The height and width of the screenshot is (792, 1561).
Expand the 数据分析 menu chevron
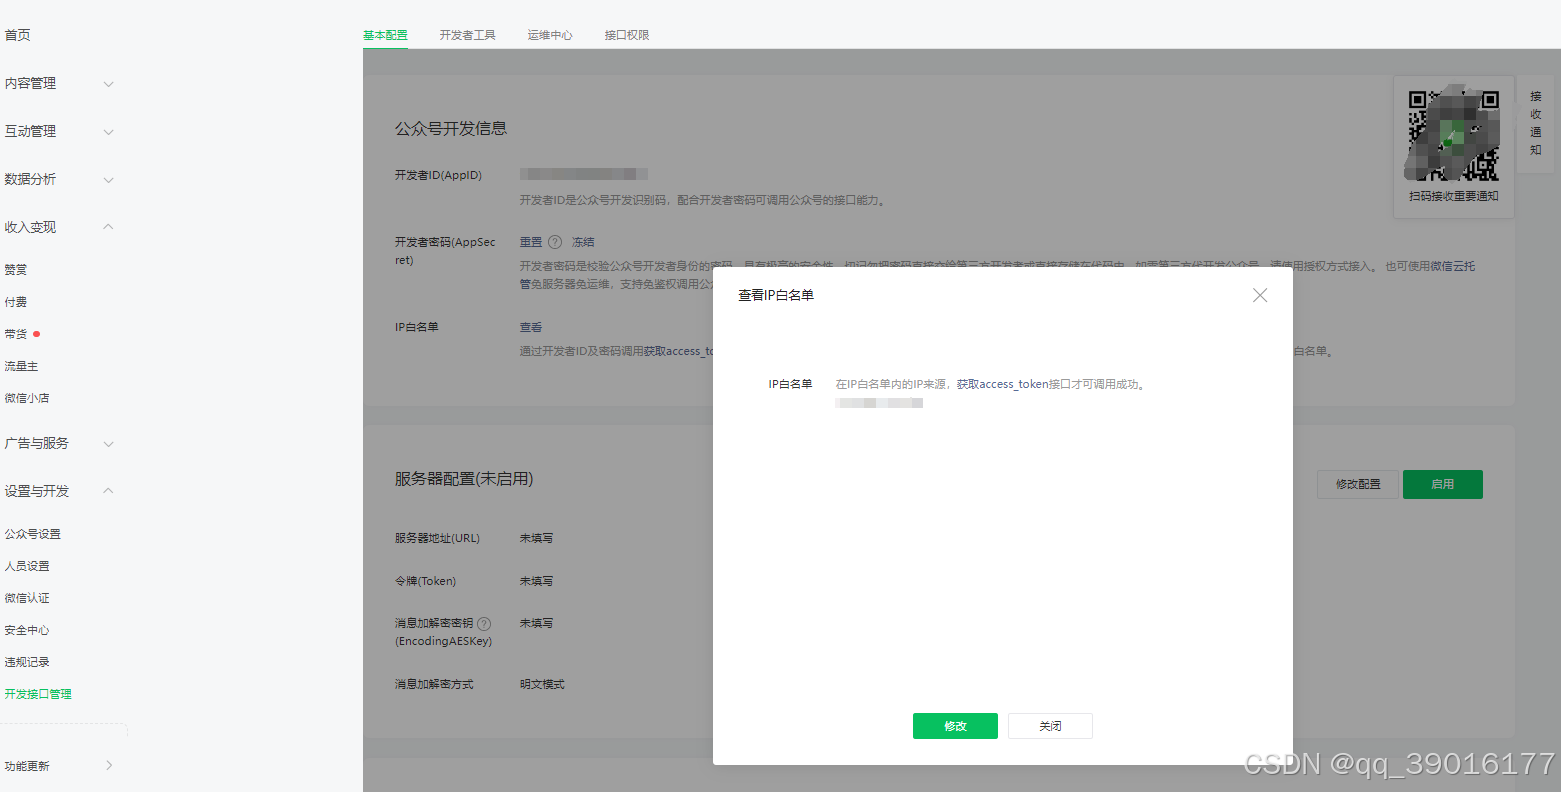coord(109,180)
